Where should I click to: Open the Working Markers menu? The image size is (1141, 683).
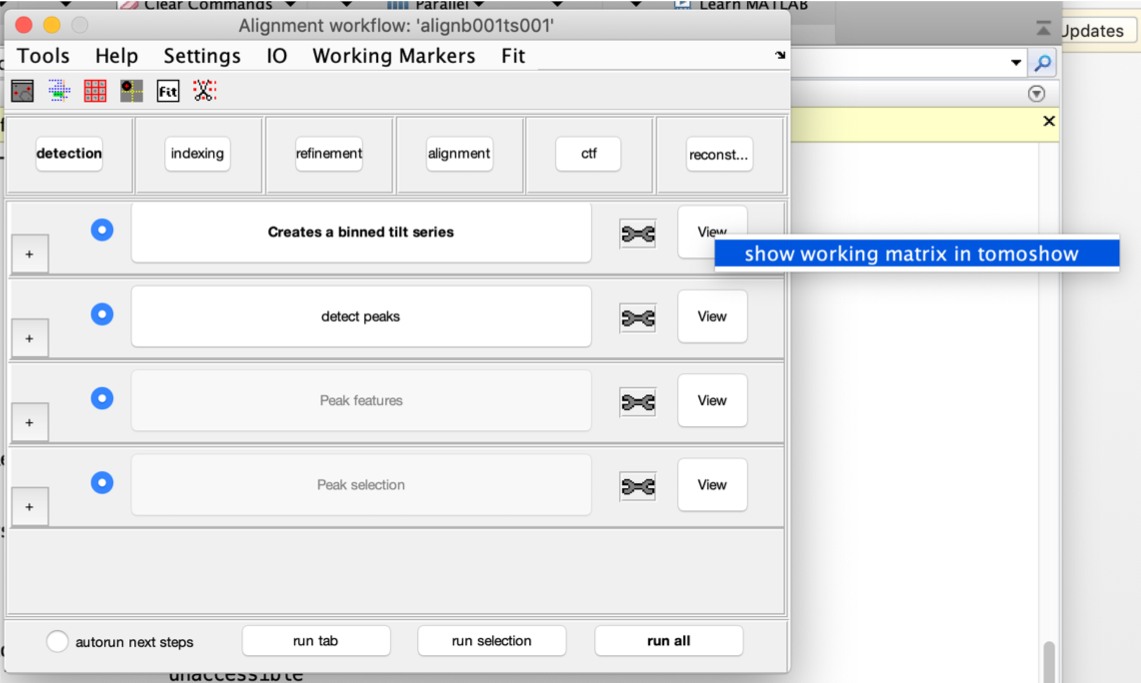click(x=394, y=56)
